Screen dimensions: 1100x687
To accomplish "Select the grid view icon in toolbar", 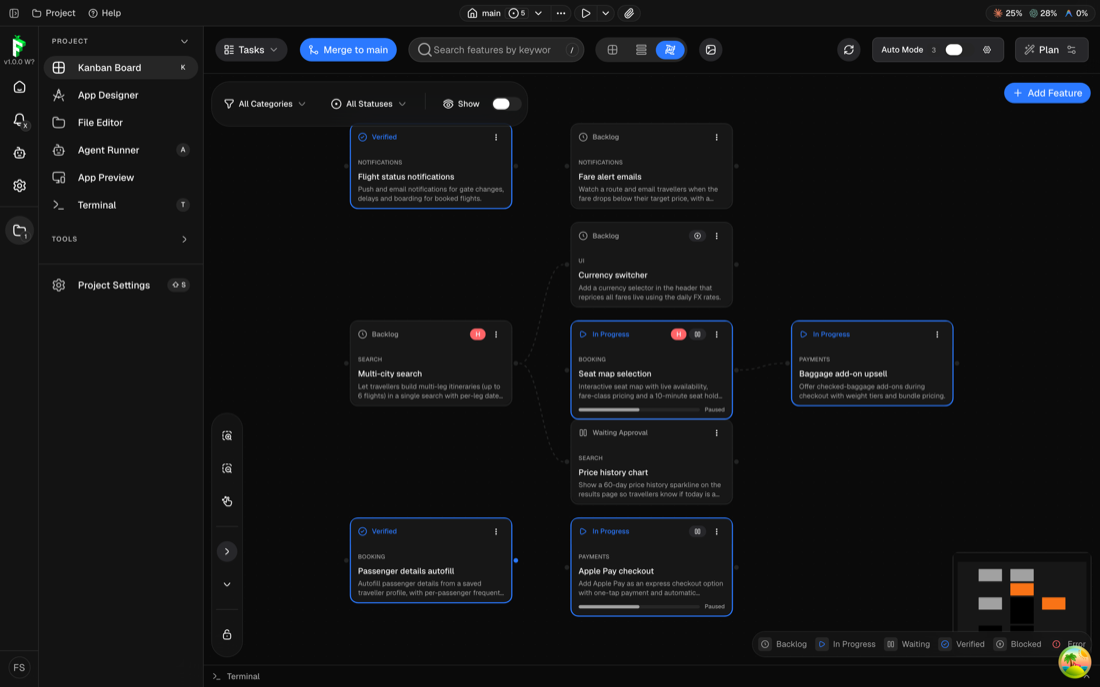I will coord(612,50).
